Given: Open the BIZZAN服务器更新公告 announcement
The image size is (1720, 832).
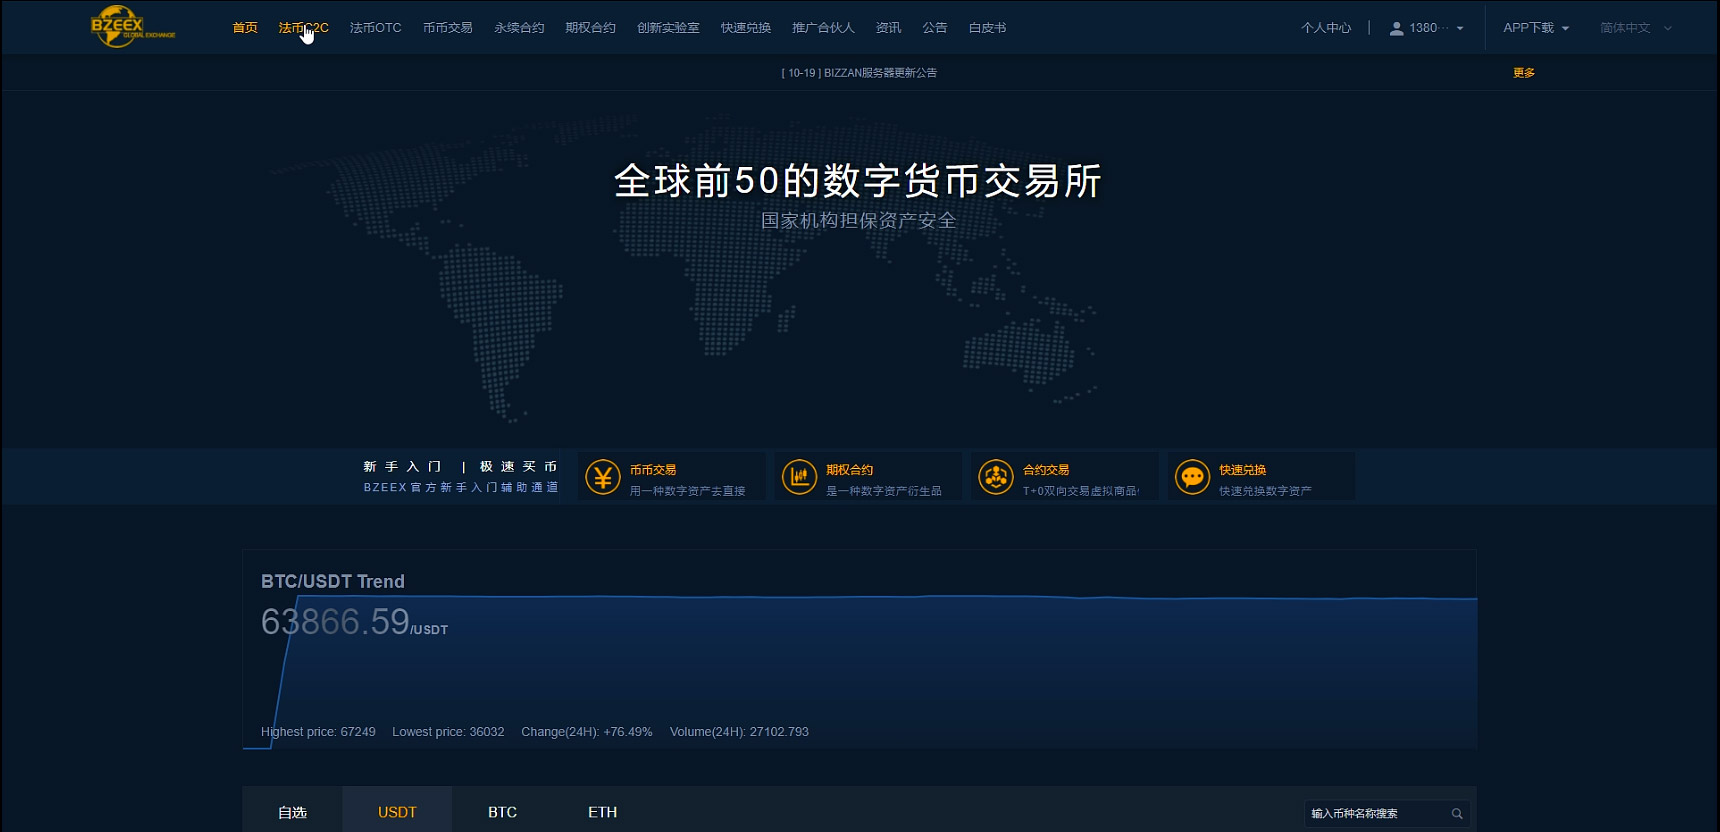Looking at the screenshot, I should click(859, 73).
